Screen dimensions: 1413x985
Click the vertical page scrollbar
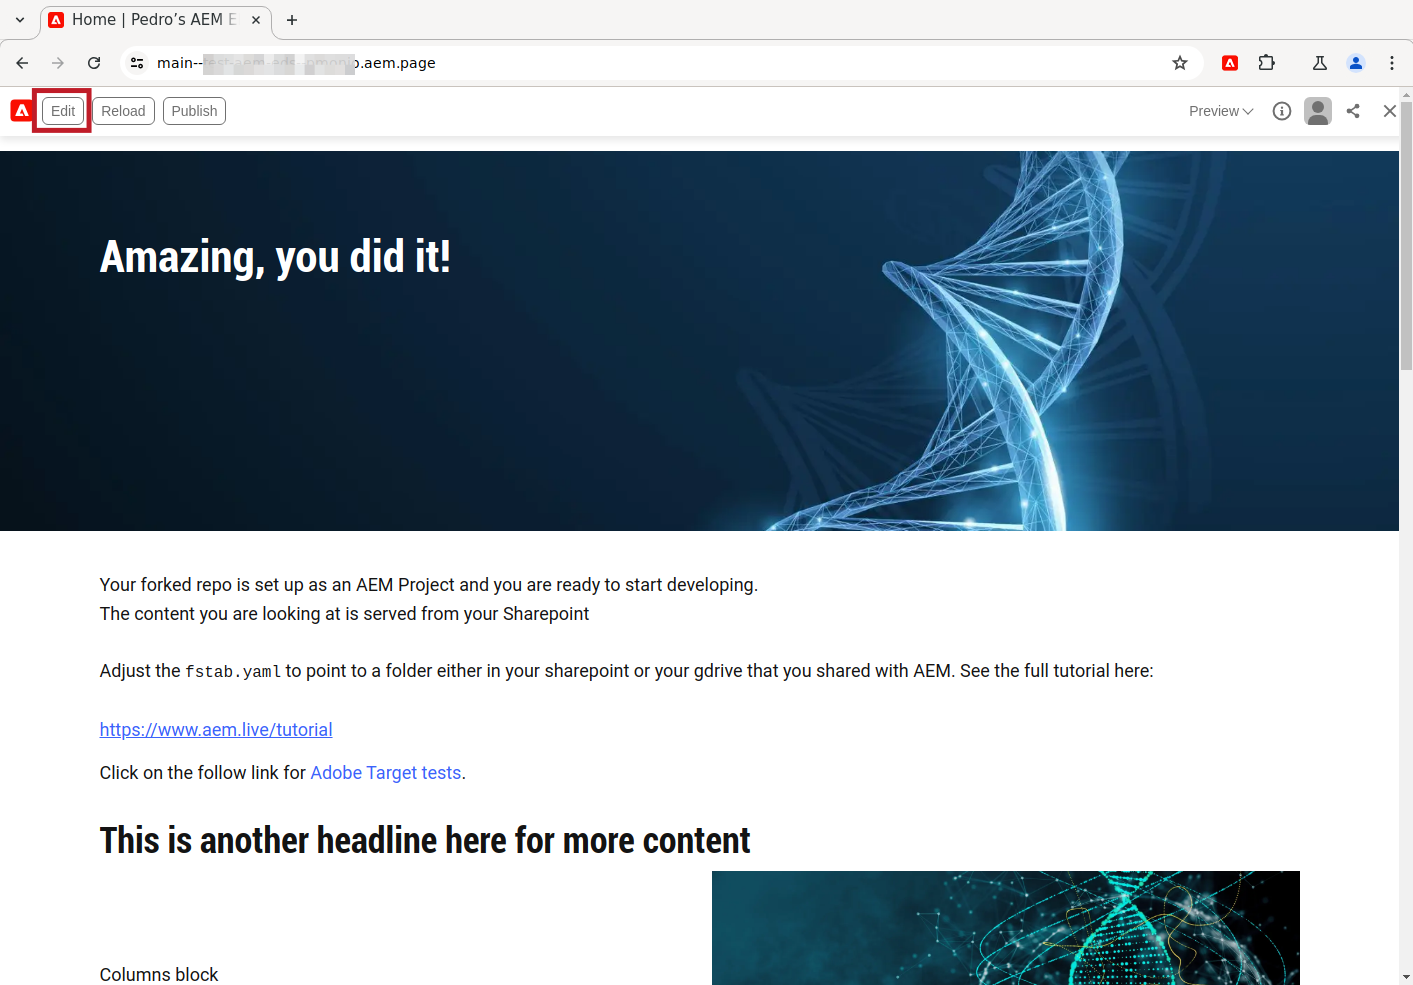tap(1406, 537)
